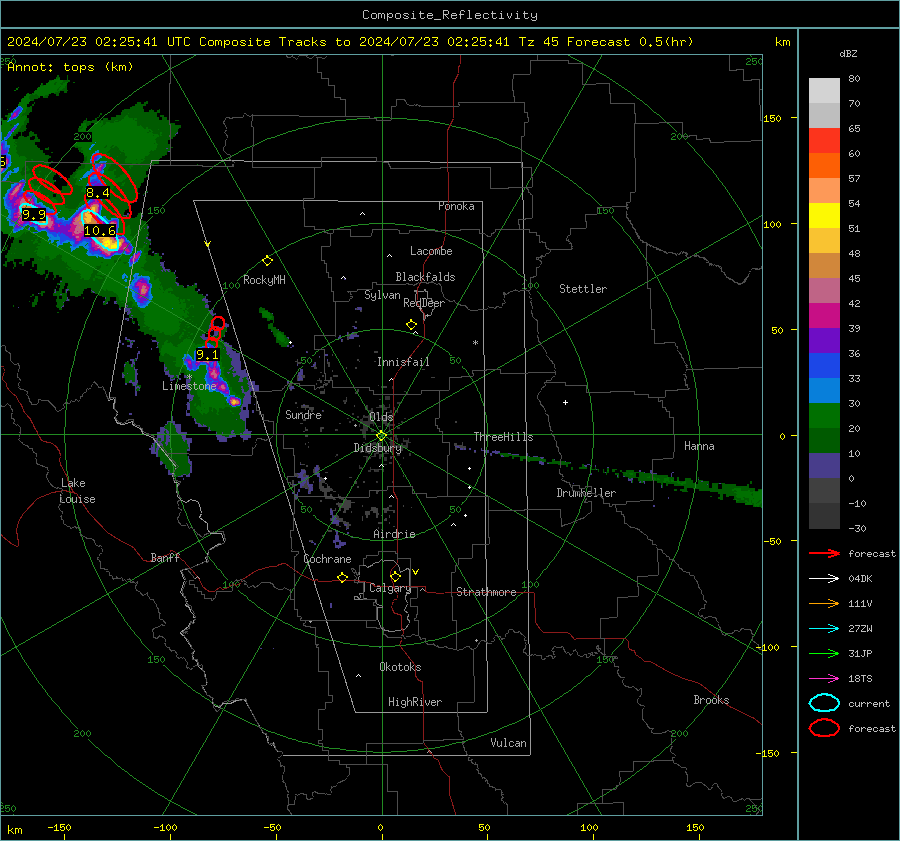This screenshot has height=841, width=900.
Task: Click the Composite_Reflectivity title
Action: 450,15
